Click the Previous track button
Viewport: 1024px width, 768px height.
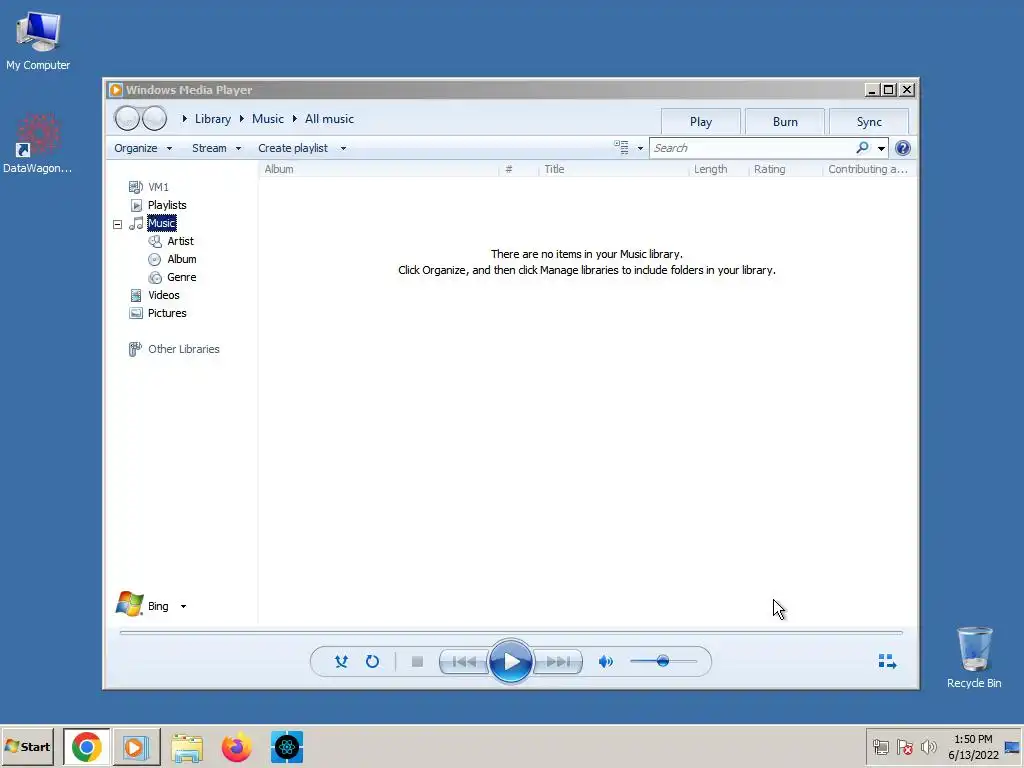(x=464, y=662)
